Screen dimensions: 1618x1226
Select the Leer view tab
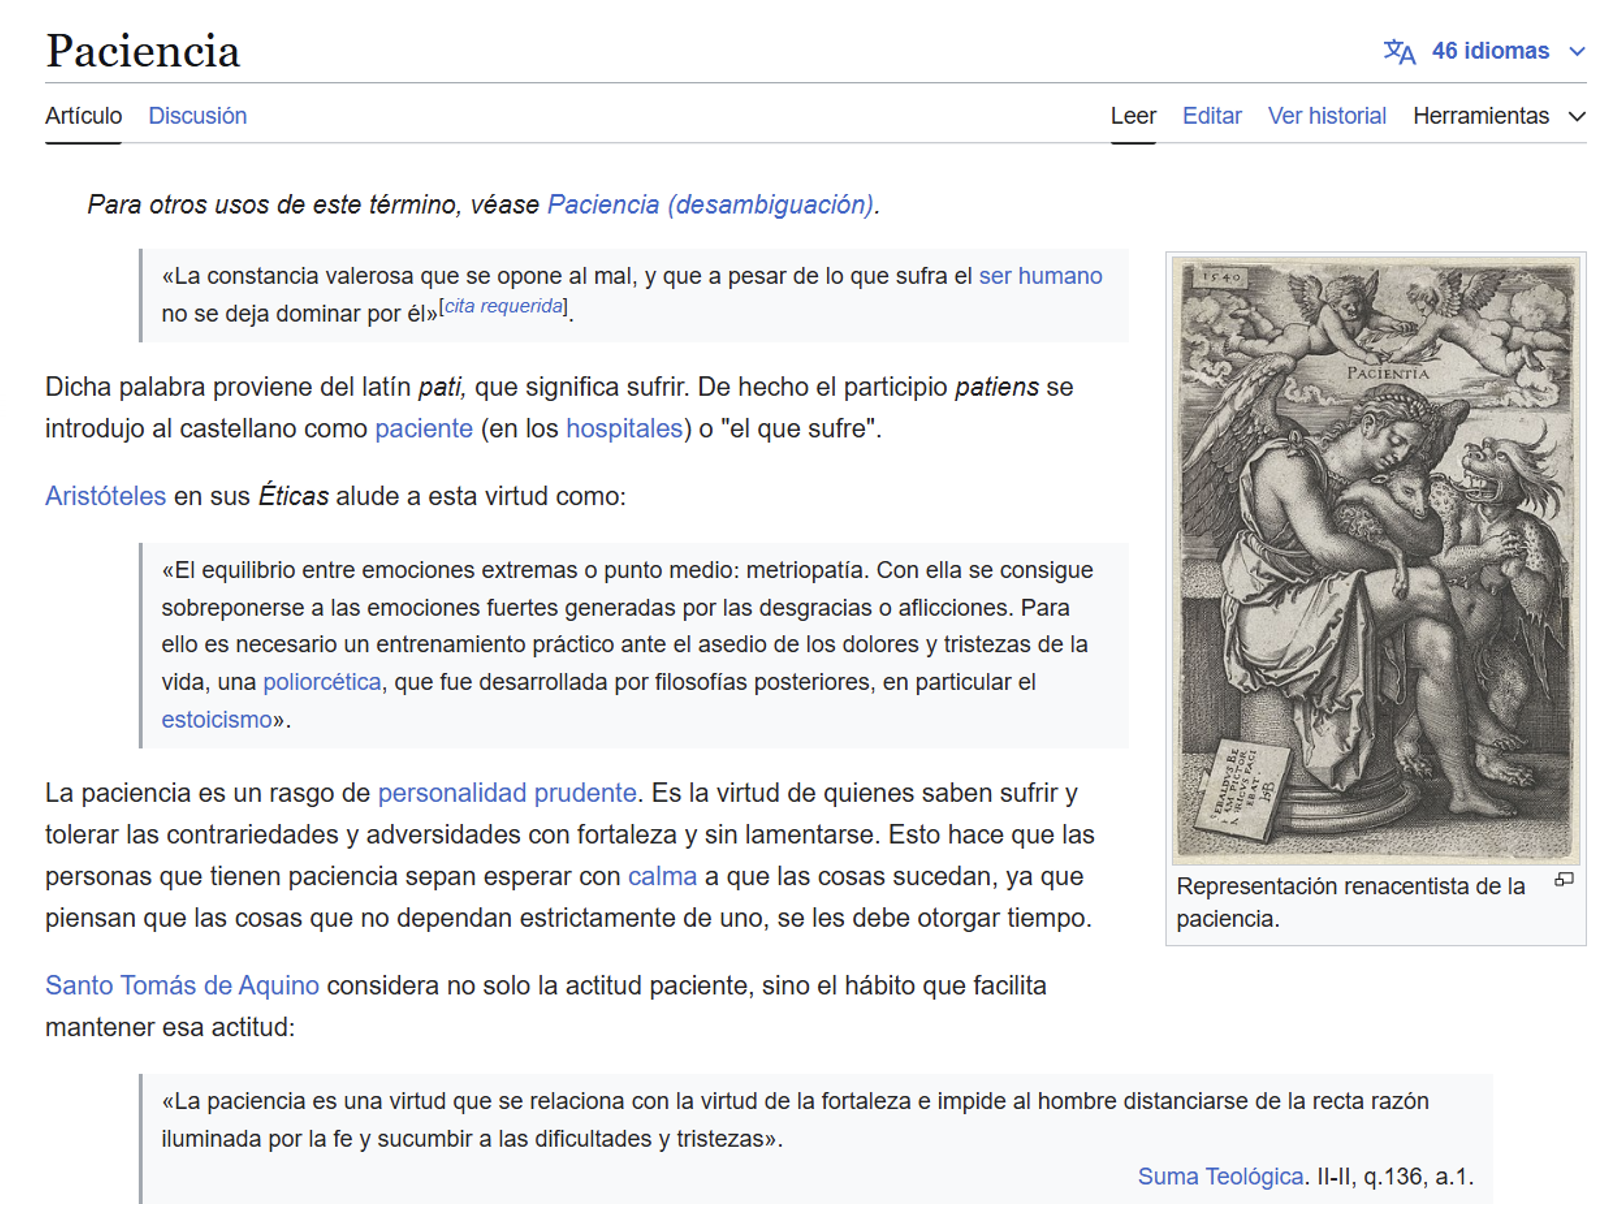(x=1132, y=116)
